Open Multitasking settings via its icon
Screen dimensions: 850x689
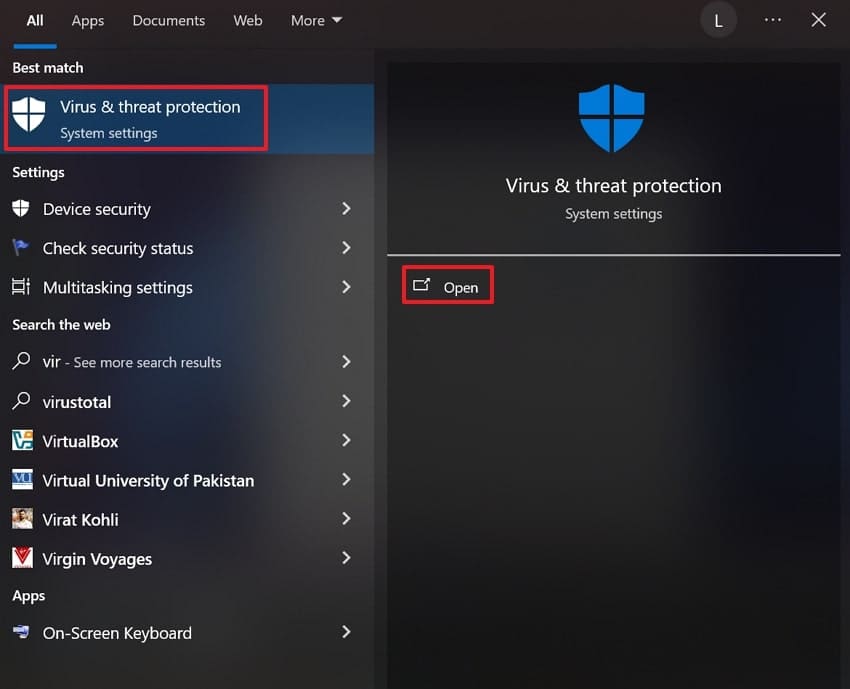(x=22, y=287)
